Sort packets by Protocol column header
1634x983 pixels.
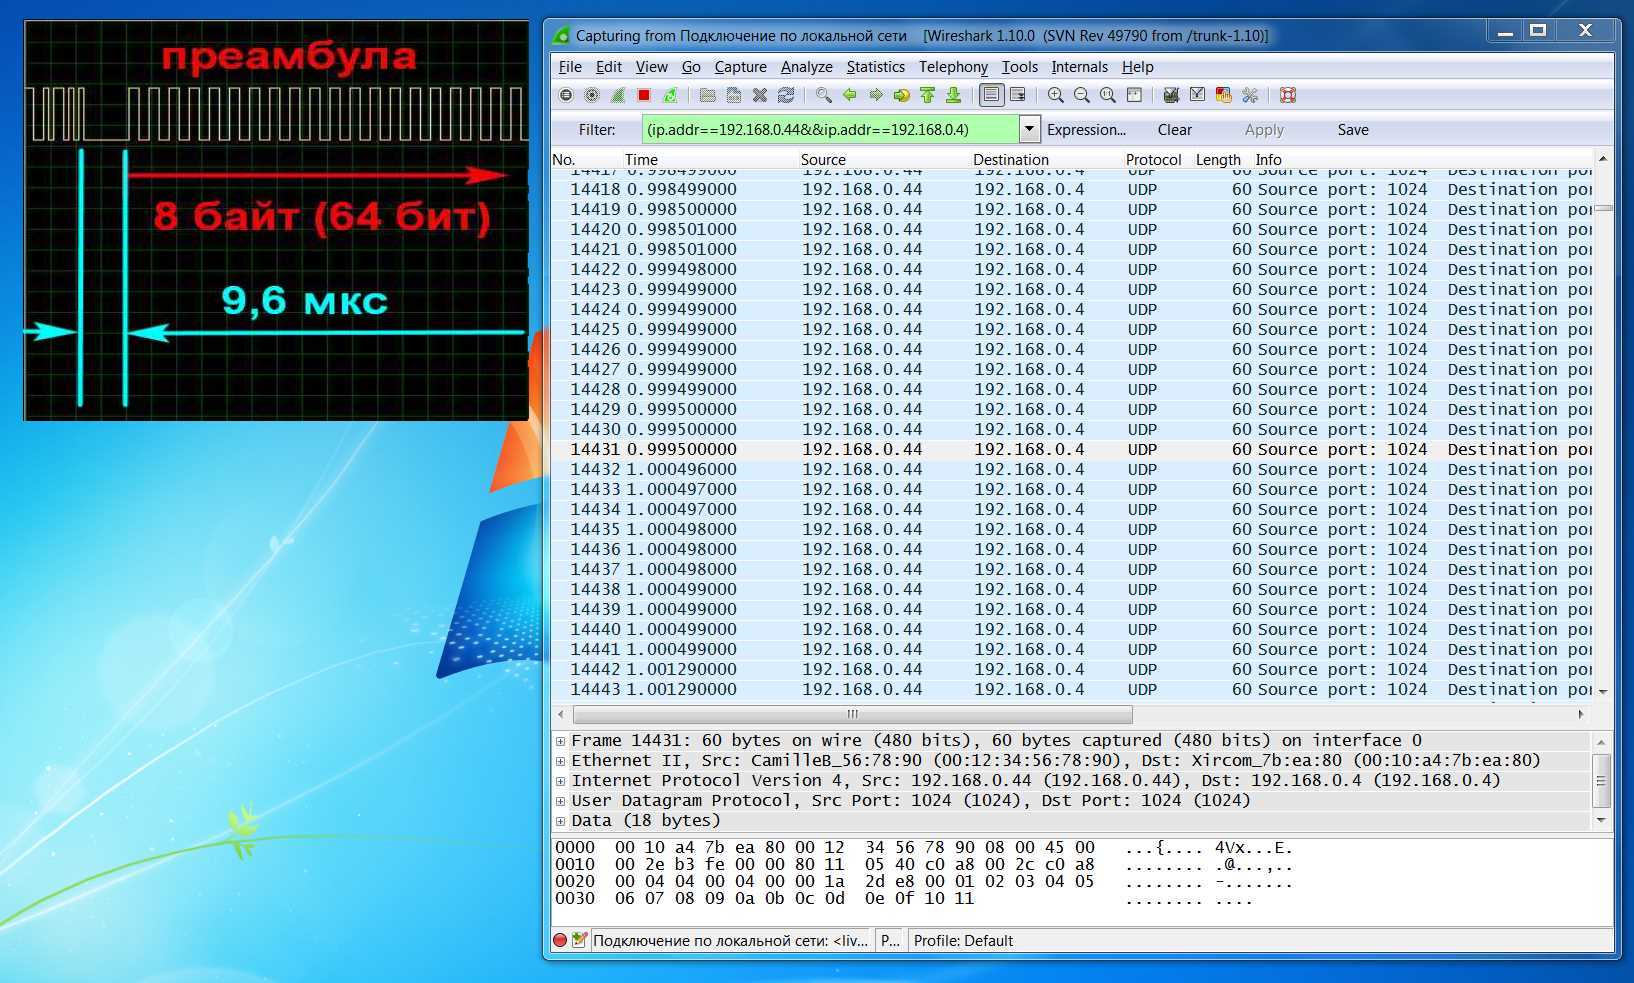tap(1153, 160)
